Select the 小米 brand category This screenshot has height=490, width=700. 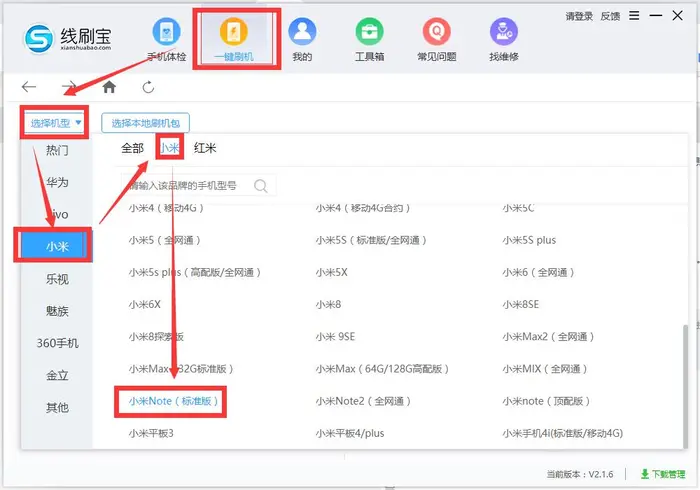(57, 246)
